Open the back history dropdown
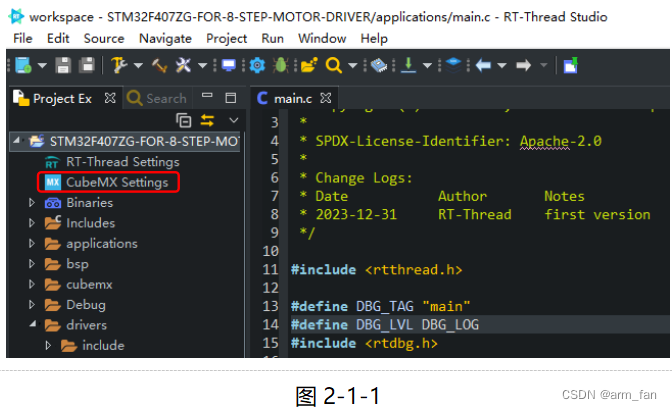 point(502,66)
